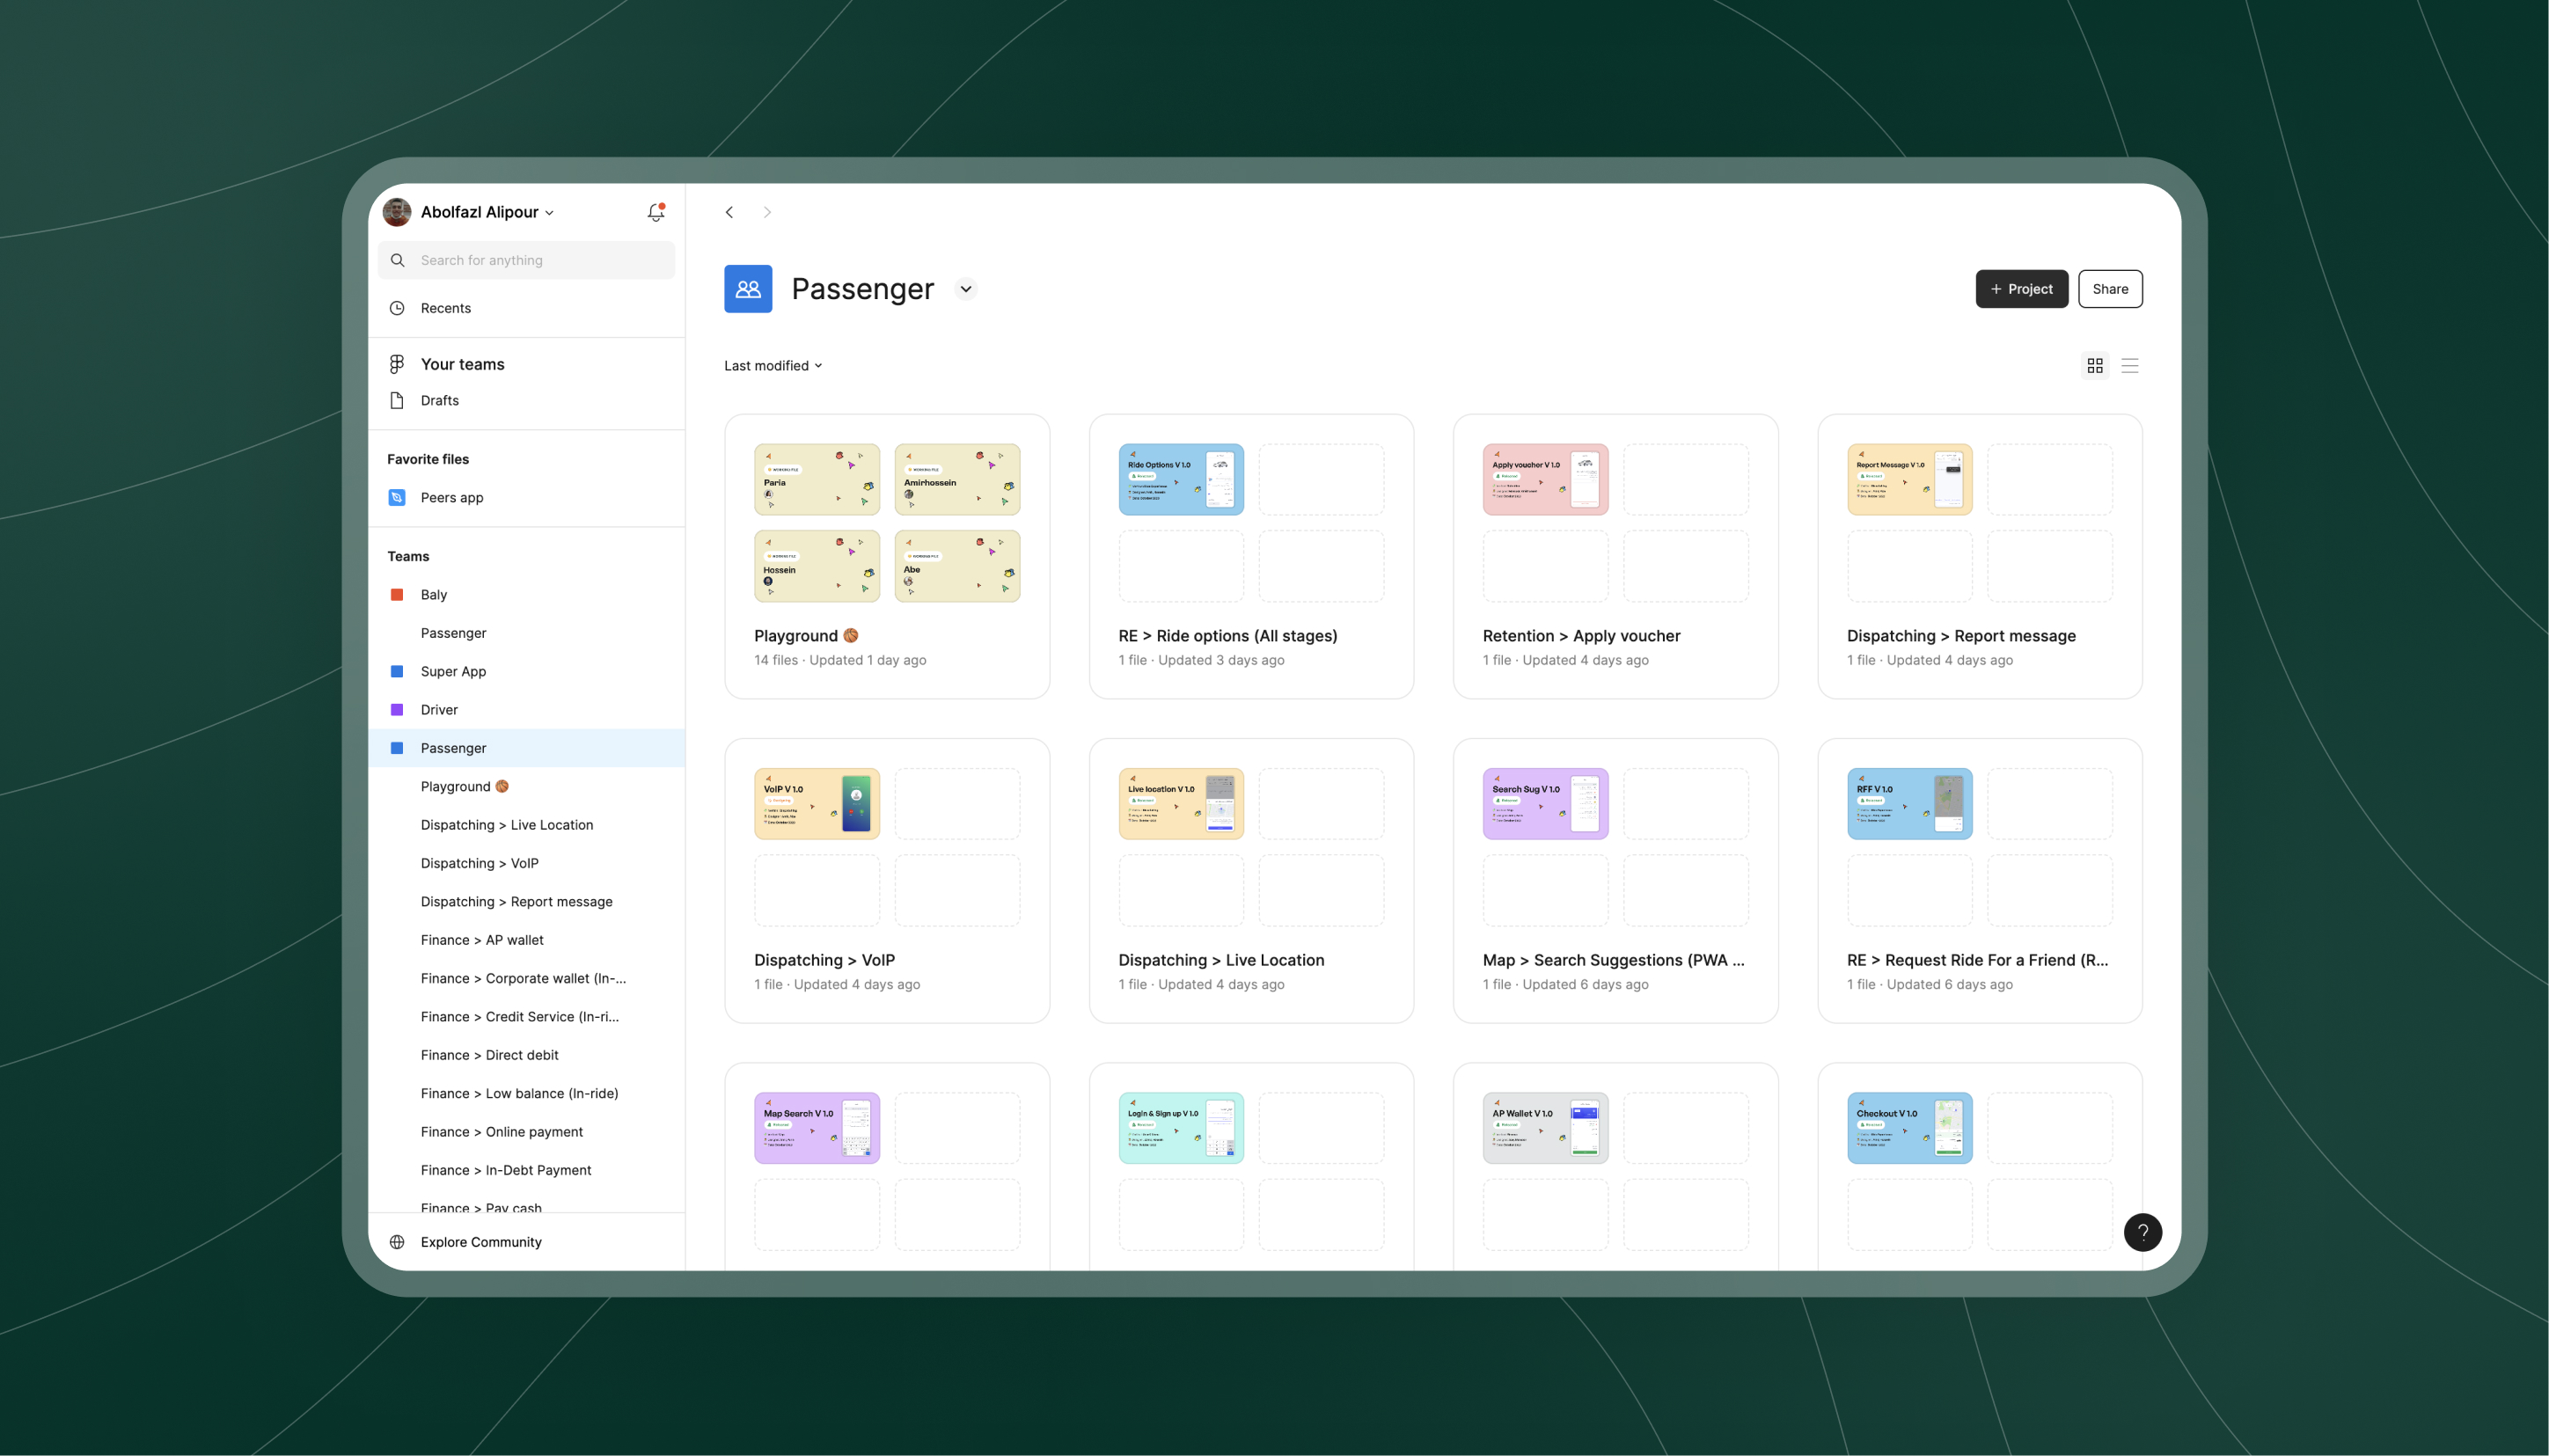Open the Abolfazl Alipour account dropdown
This screenshot has width=2549, height=1456.
point(486,212)
